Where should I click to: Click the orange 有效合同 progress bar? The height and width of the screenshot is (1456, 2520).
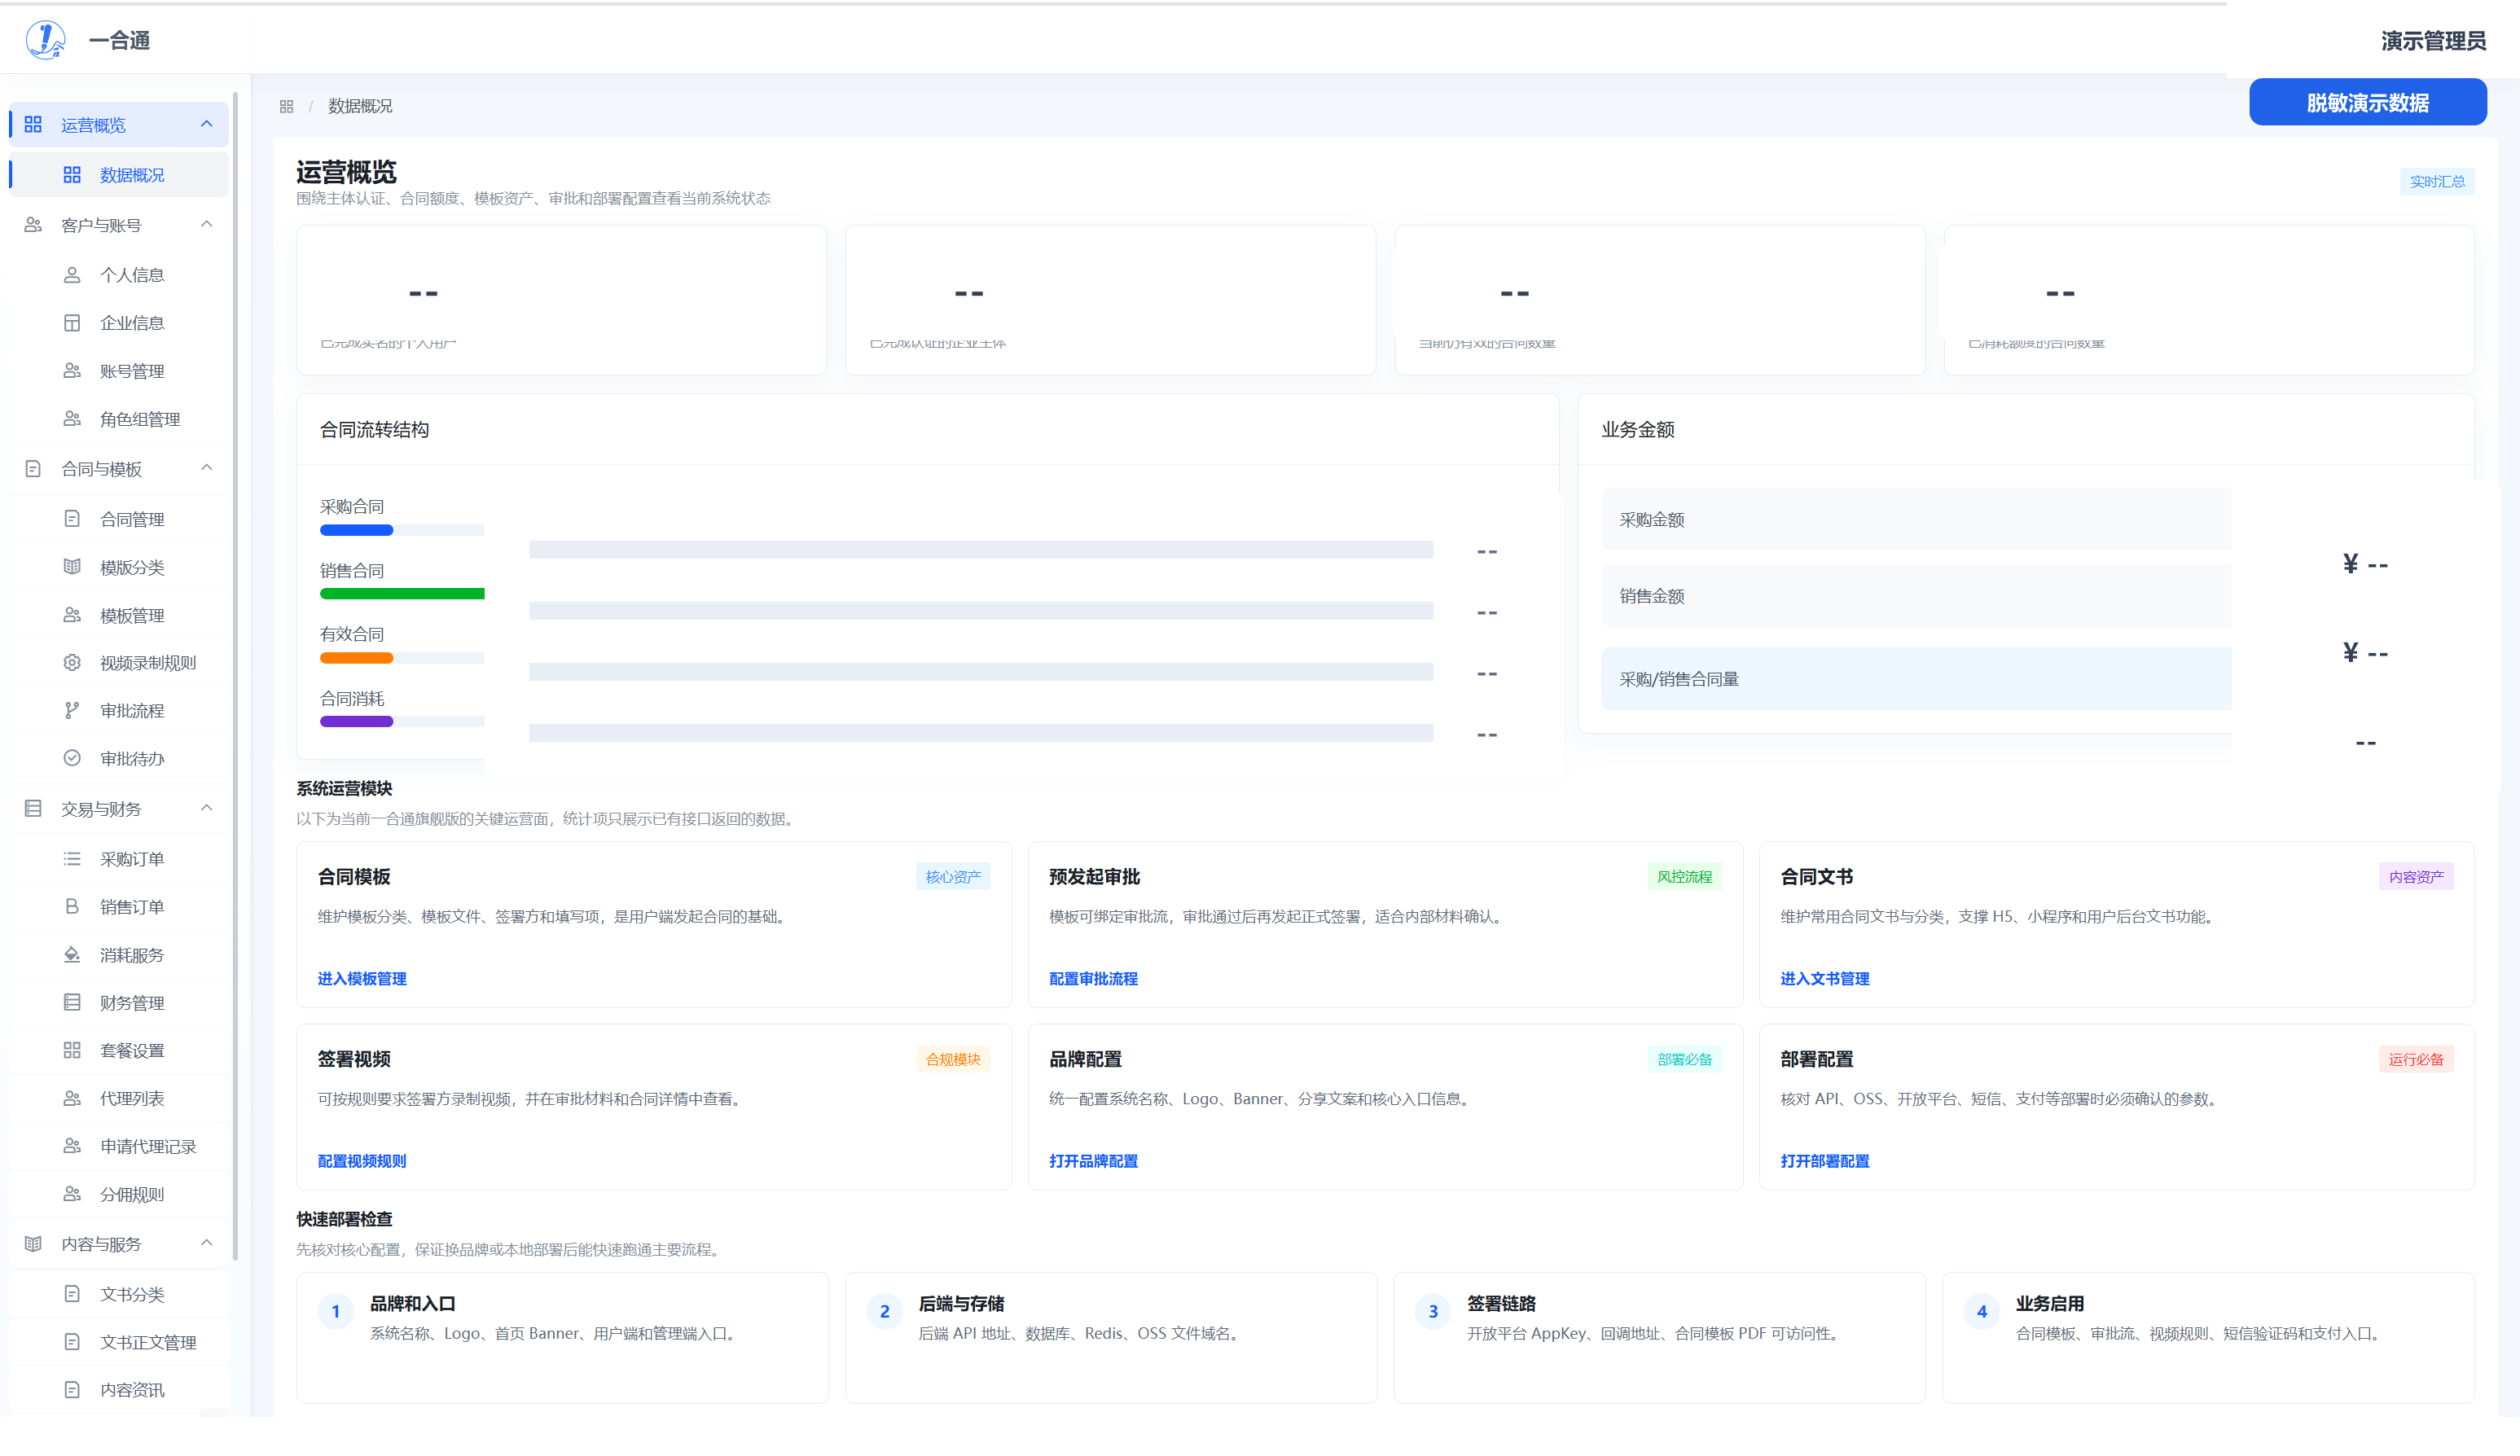pyautogui.click(x=356, y=658)
